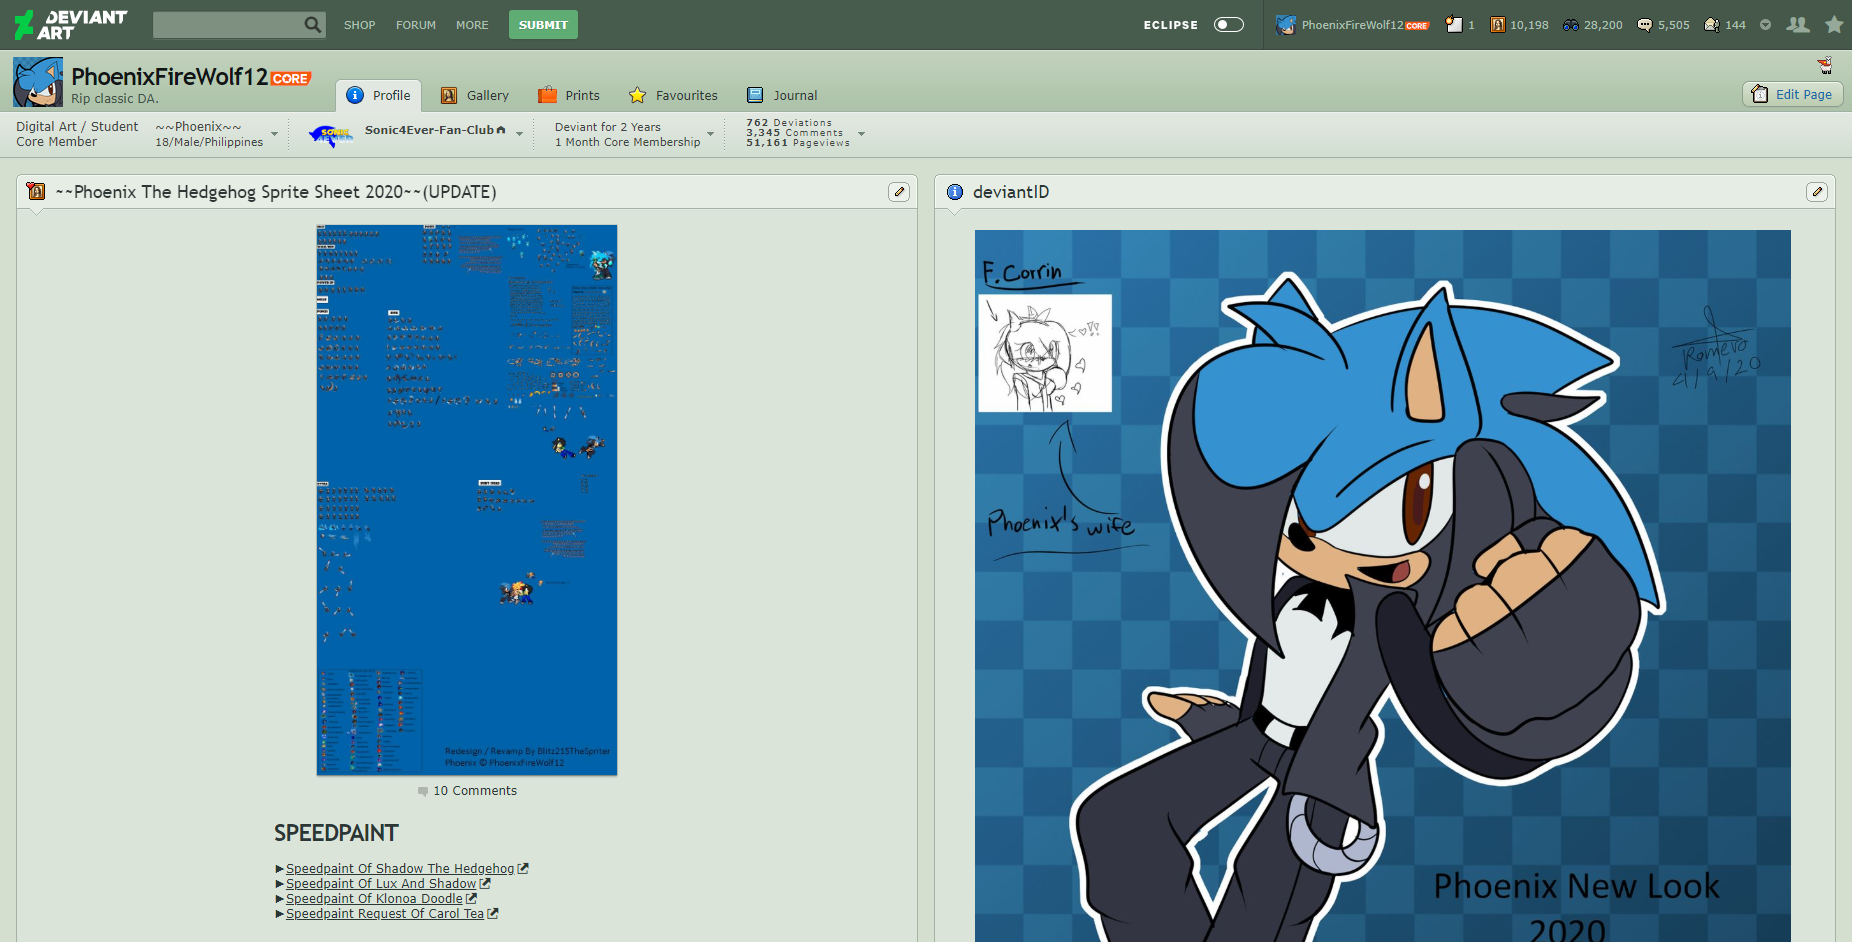The height and width of the screenshot is (942, 1852).
Task: Edit the Sprite Sheet widget pencil icon
Action: [x=899, y=192]
